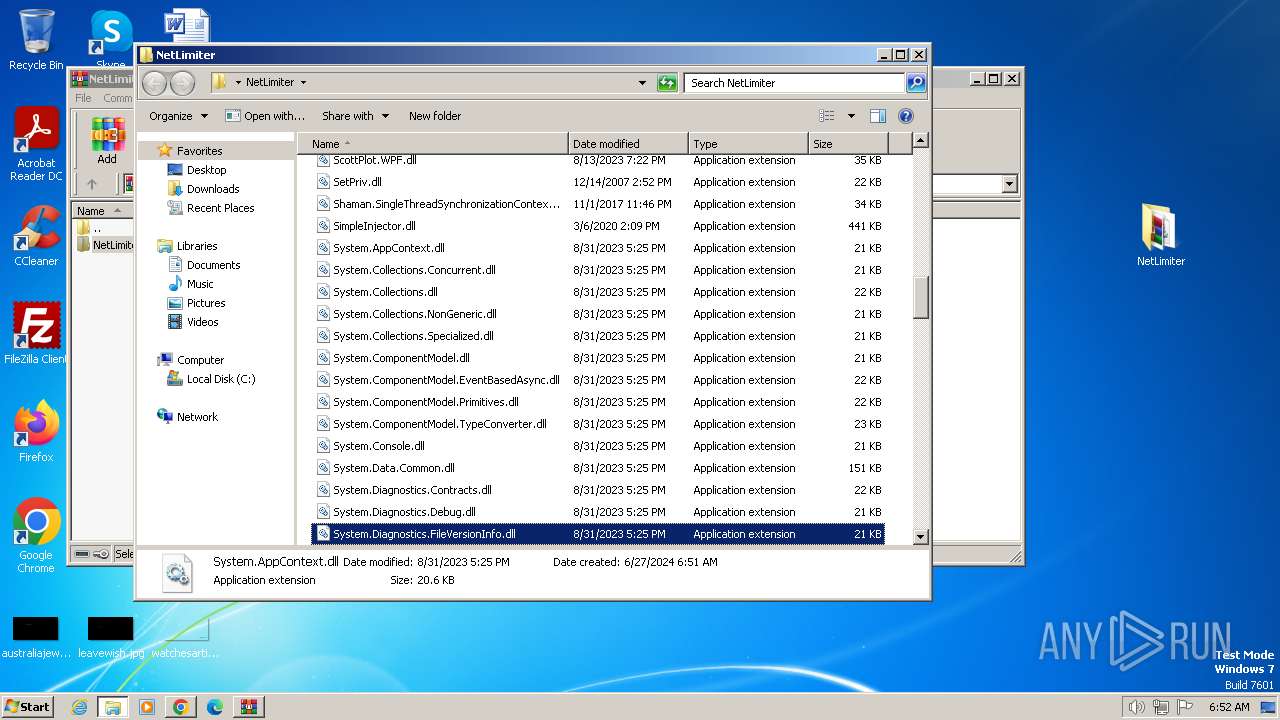Open the Organize dropdown menu

click(178, 116)
